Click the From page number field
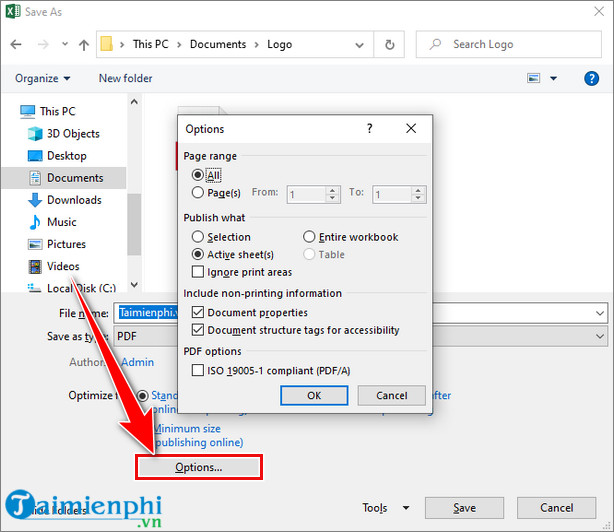The image size is (614, 532). (x=306, y=194)
